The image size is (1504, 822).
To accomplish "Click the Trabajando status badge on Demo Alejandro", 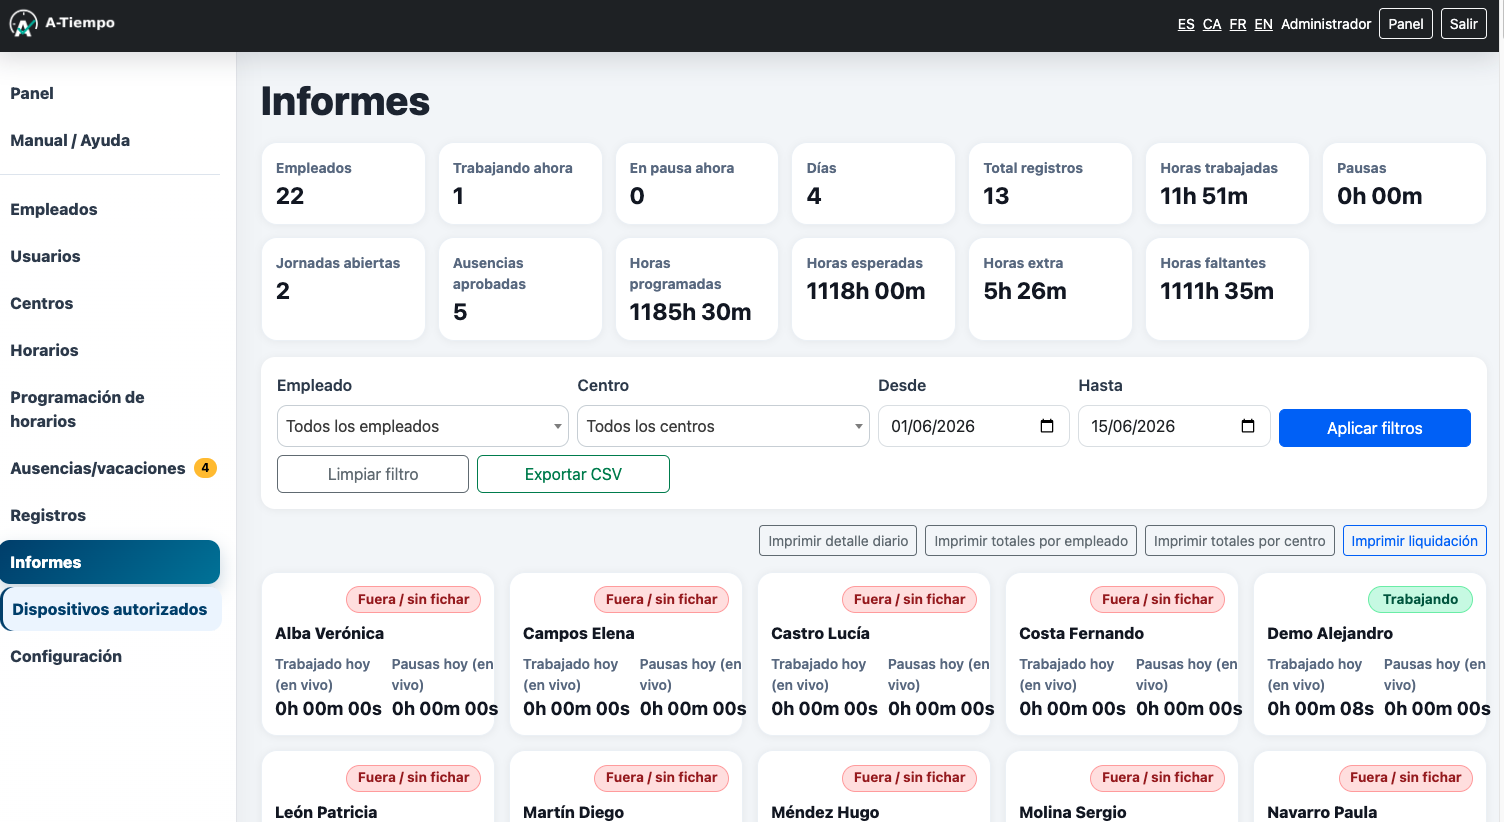I will point(1420,599).
